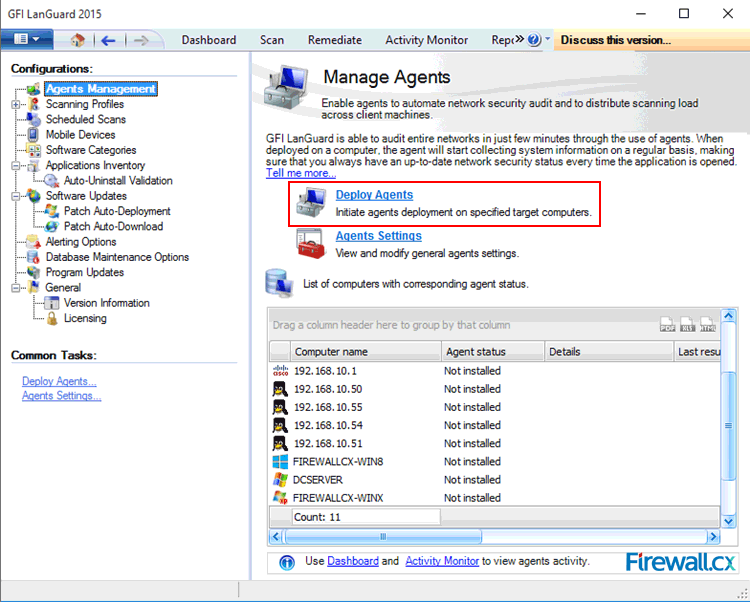Screen dimensions: 750x602
Task: Click the Alerting Options icon
Action: (33, 241)
